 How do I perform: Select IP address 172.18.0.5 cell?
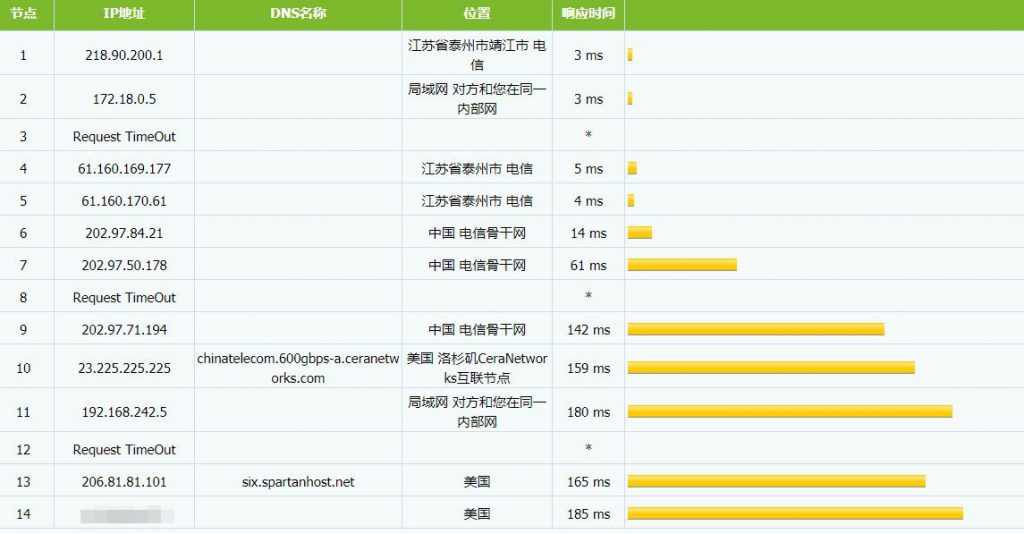[x=124, y=99]
